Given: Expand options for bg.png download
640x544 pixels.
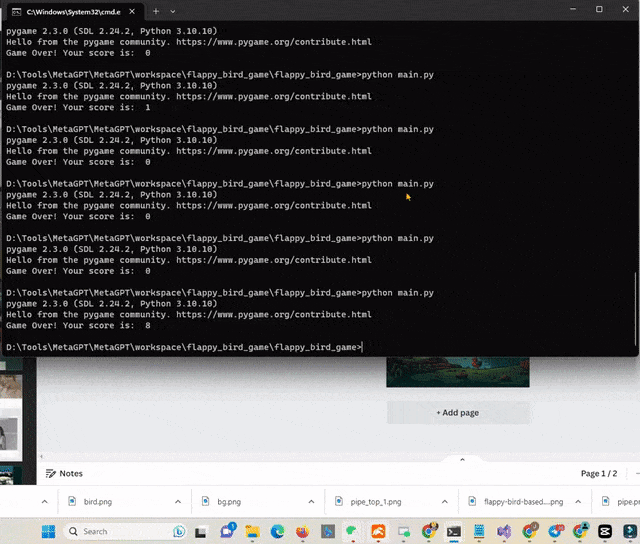Looking at the screenshot, I should [x=311, y=502].
